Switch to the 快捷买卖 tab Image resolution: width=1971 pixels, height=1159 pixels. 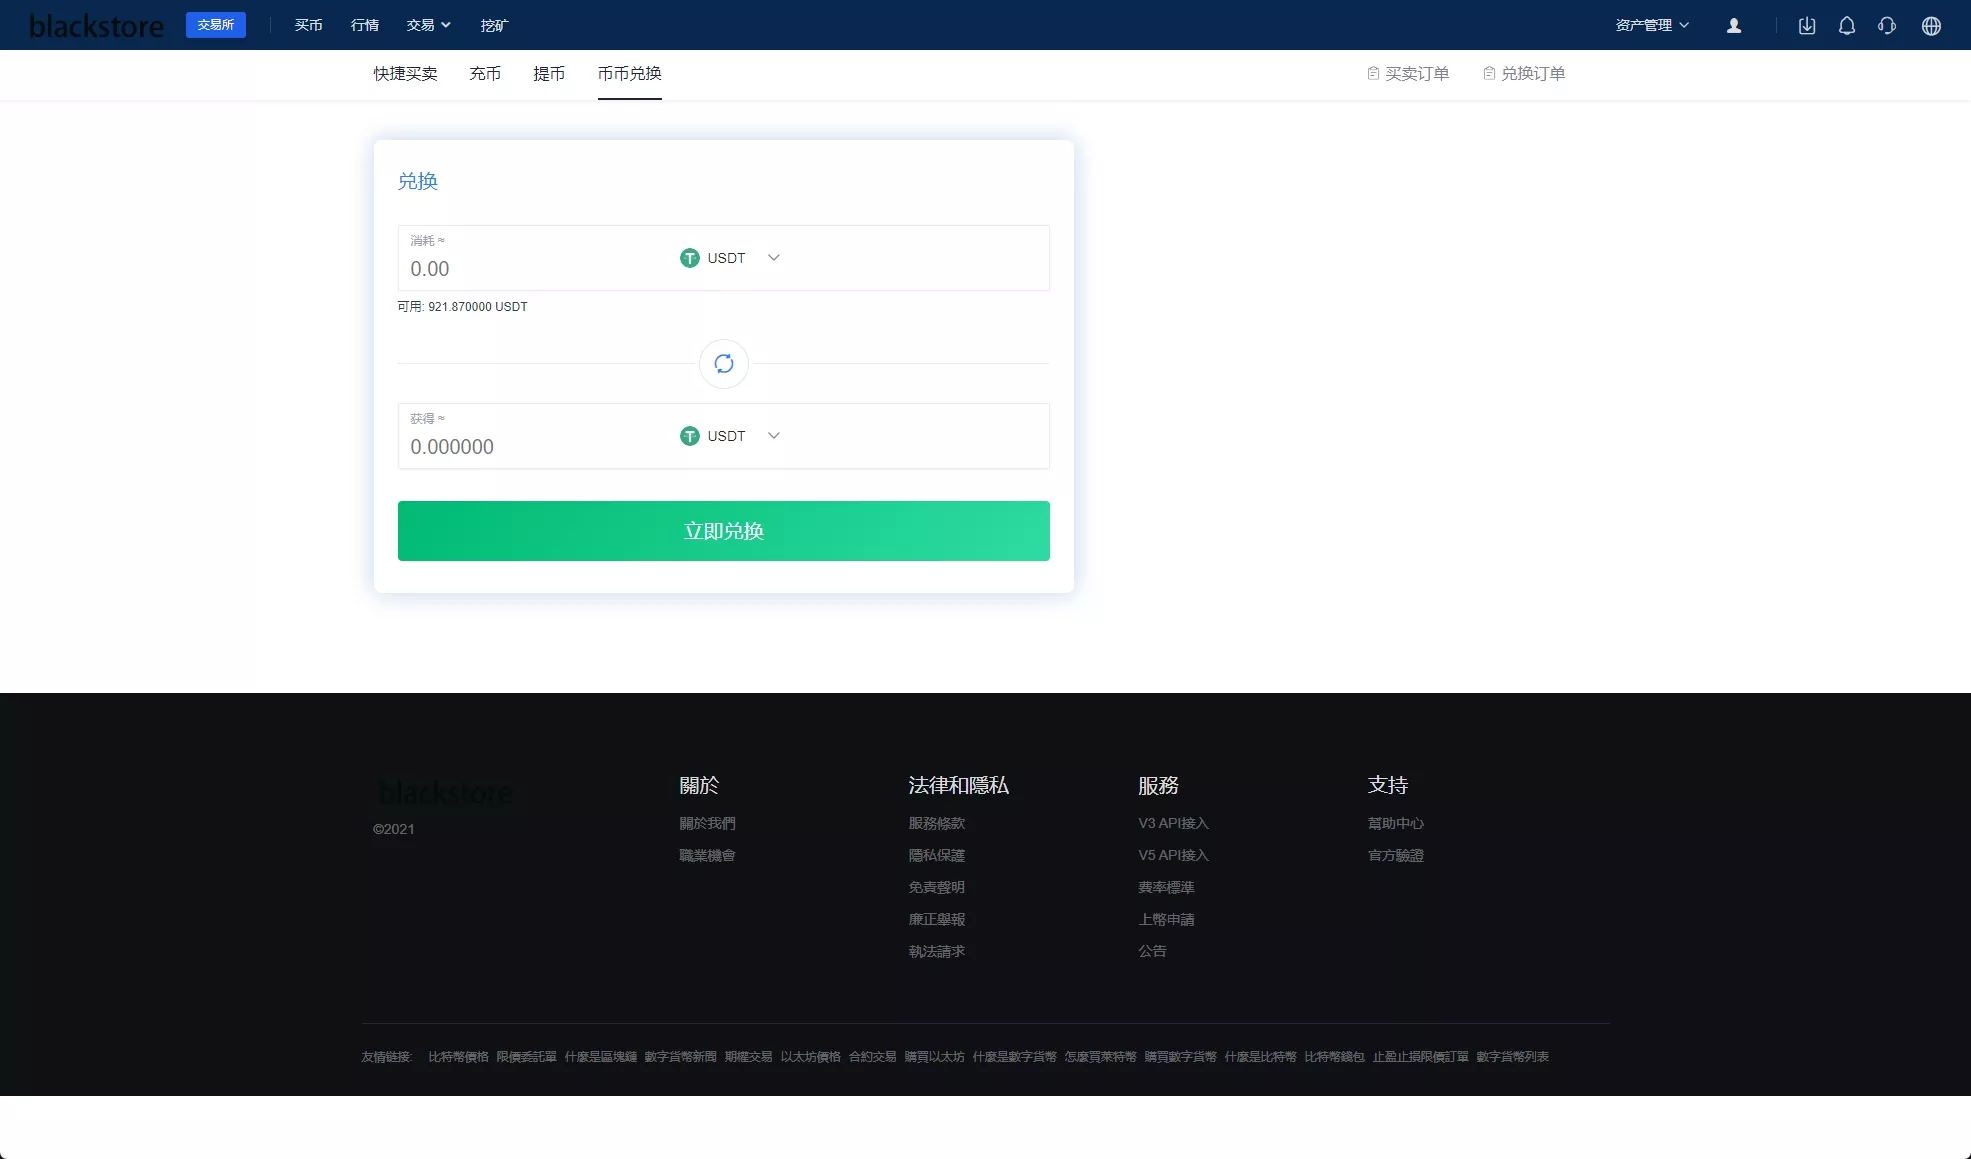(405, 73)
